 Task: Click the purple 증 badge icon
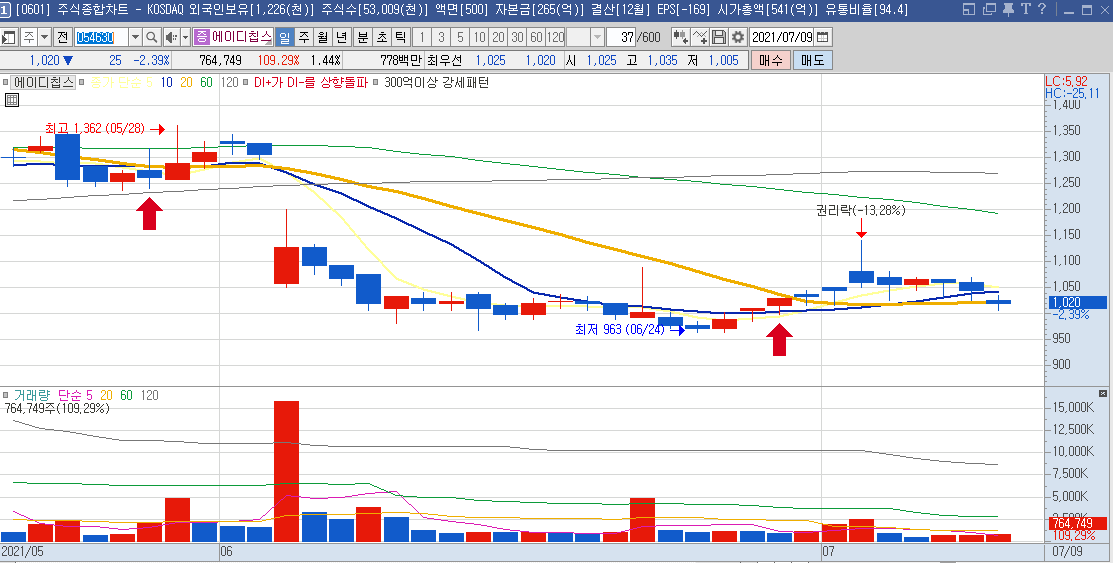(x=202, y=37)
